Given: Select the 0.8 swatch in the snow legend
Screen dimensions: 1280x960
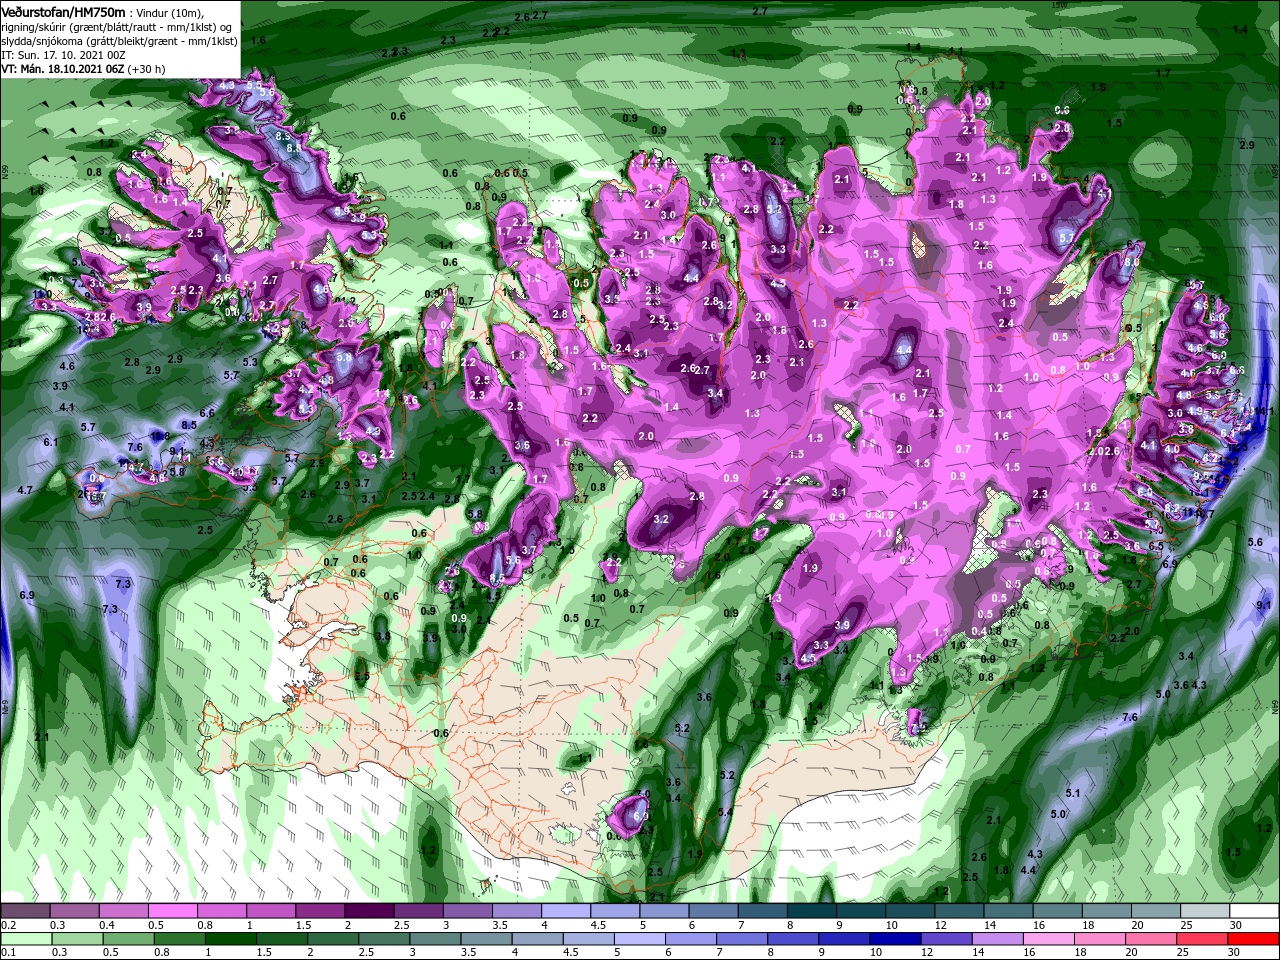Looking at the screenshot, I should pyautogui.click(x=222, y=911).
